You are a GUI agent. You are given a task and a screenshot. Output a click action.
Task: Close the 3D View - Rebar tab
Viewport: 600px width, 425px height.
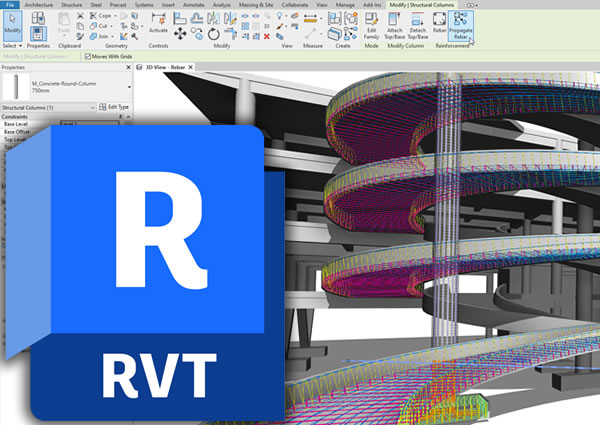[x=190, y=67]
